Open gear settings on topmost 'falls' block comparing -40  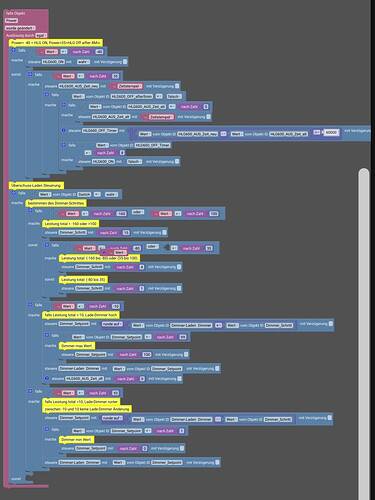tap(14, 50)
